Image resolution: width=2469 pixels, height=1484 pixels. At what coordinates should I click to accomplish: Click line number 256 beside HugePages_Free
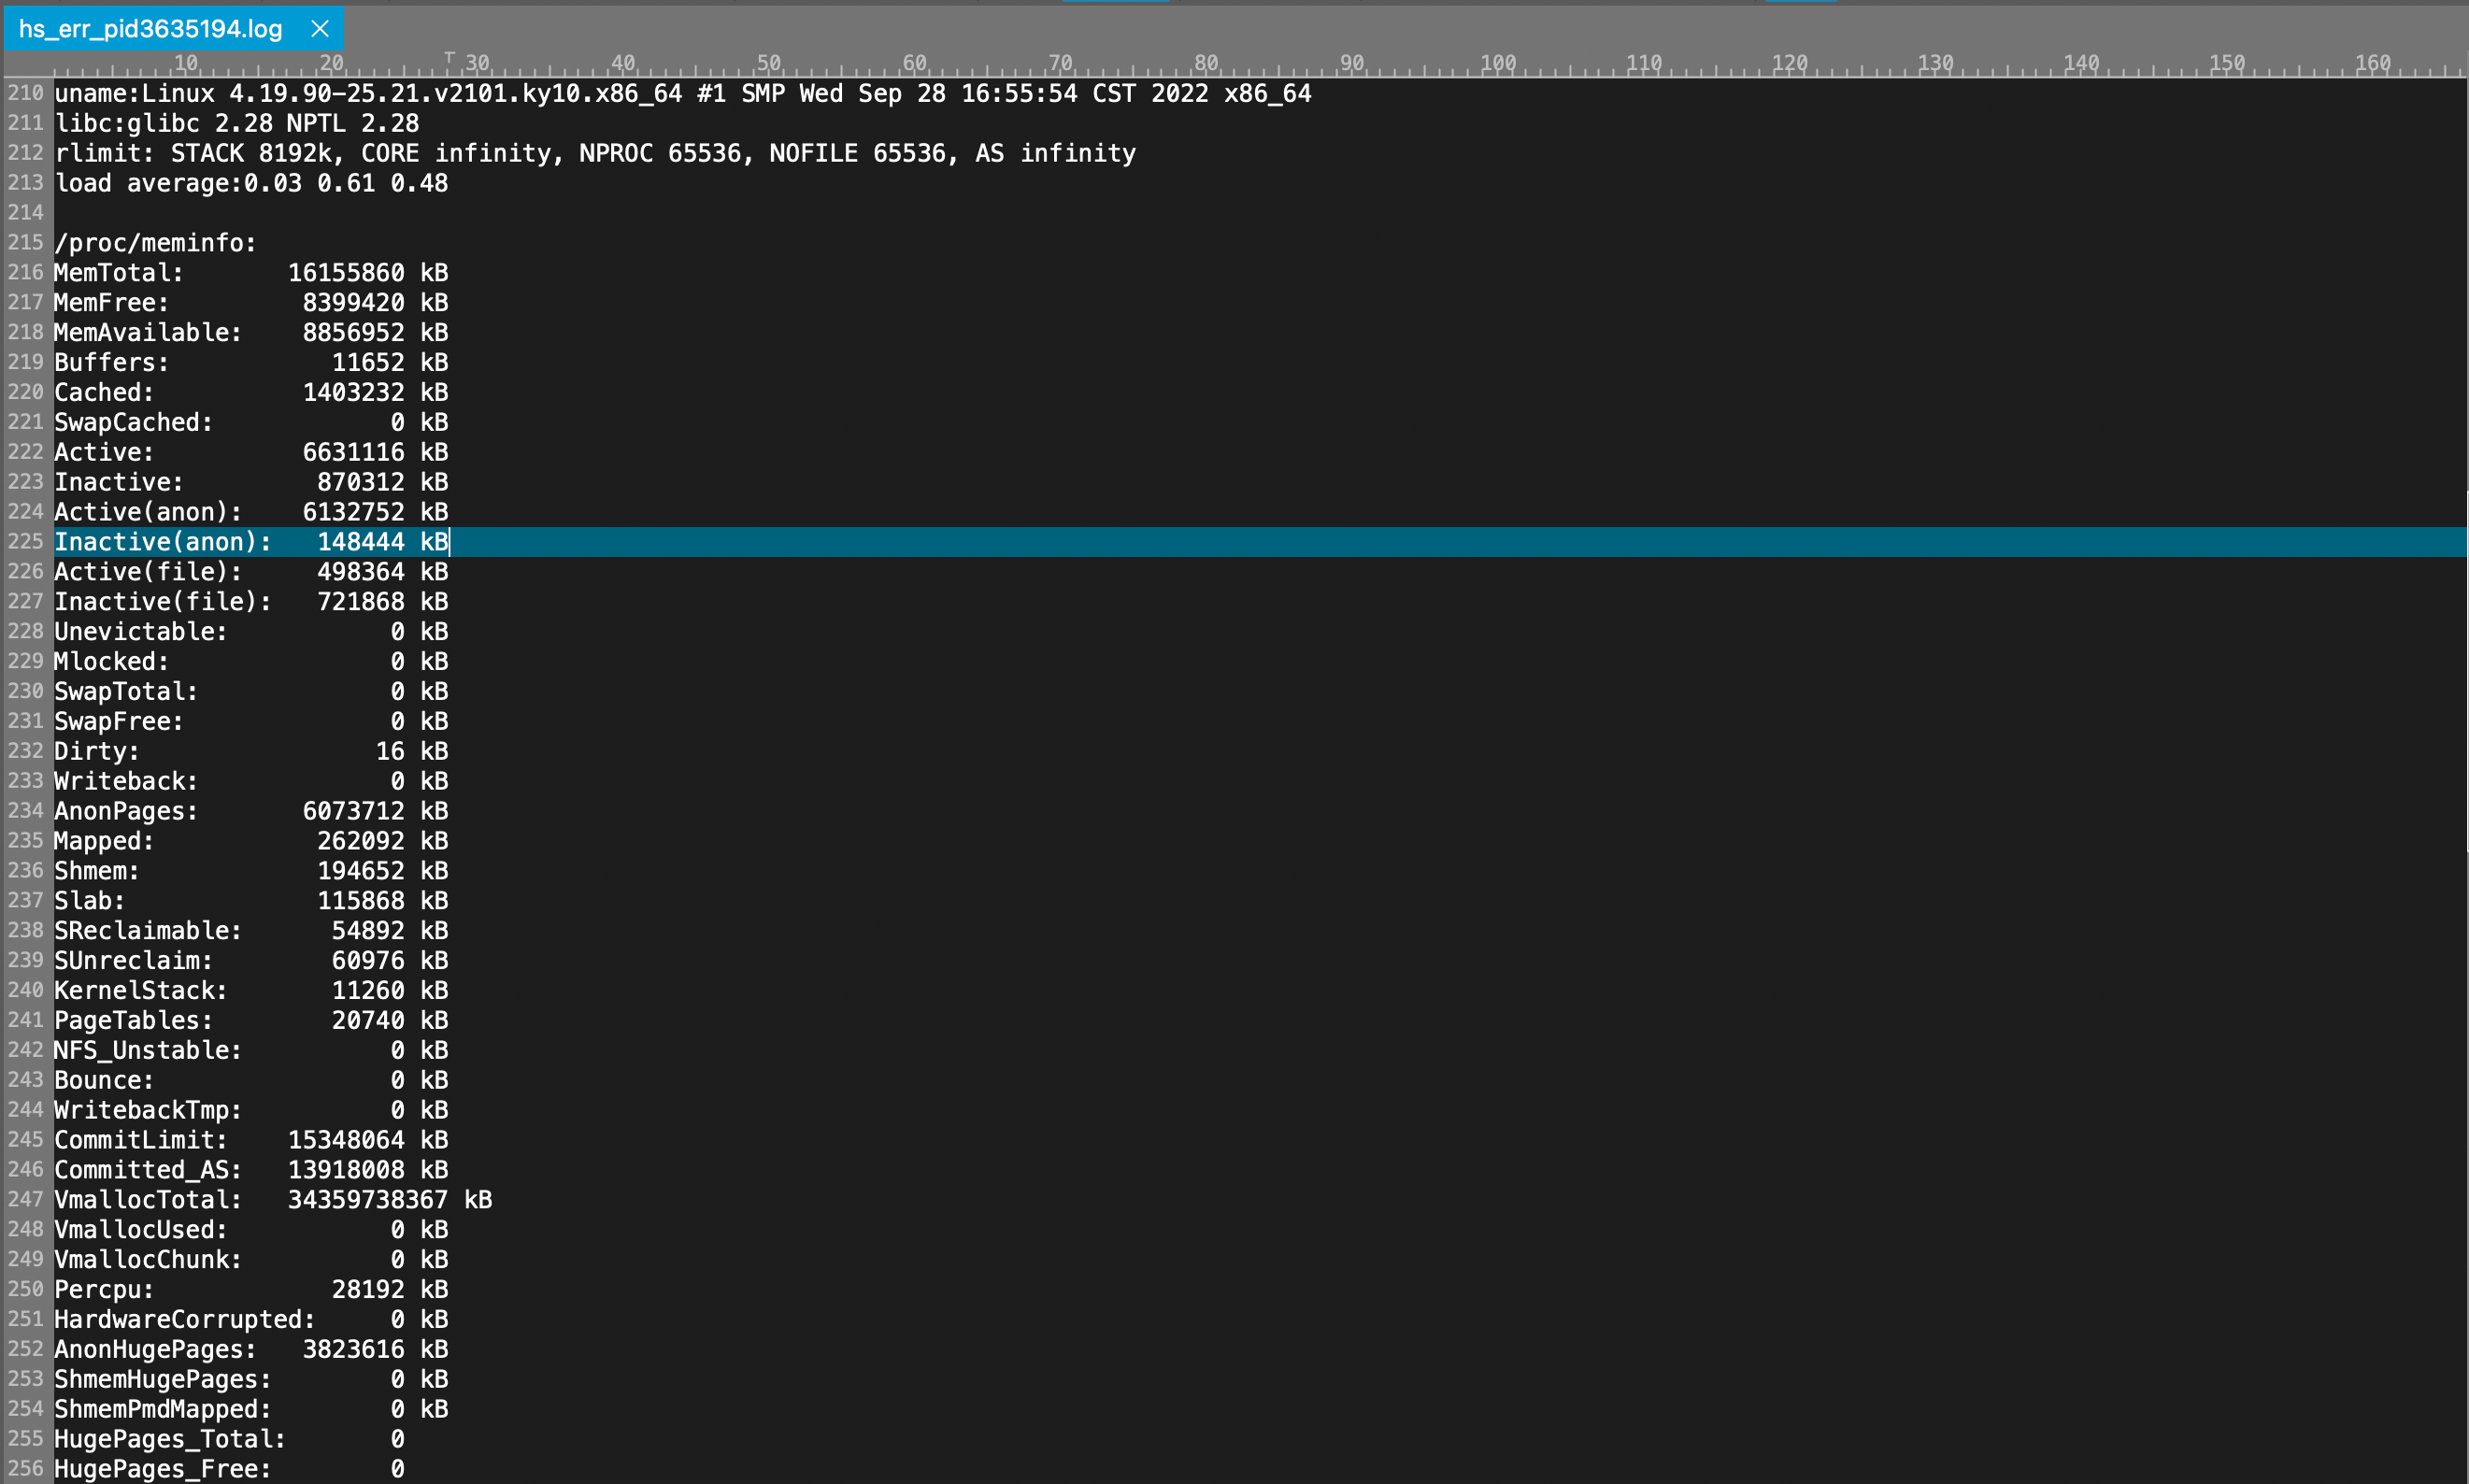click(24, 1468)
